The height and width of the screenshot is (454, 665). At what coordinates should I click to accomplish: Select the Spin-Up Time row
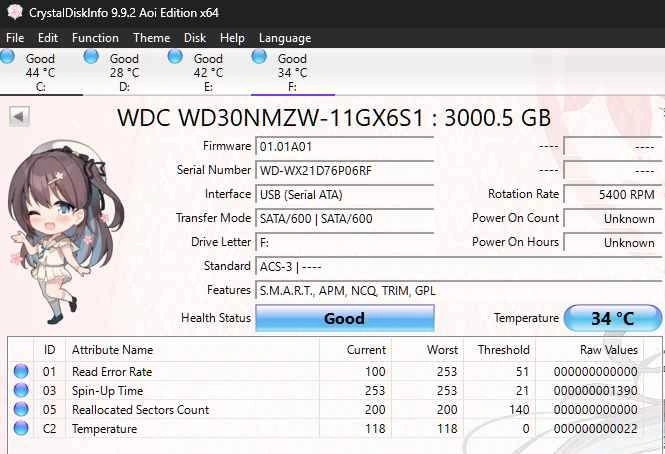(326, 390)
